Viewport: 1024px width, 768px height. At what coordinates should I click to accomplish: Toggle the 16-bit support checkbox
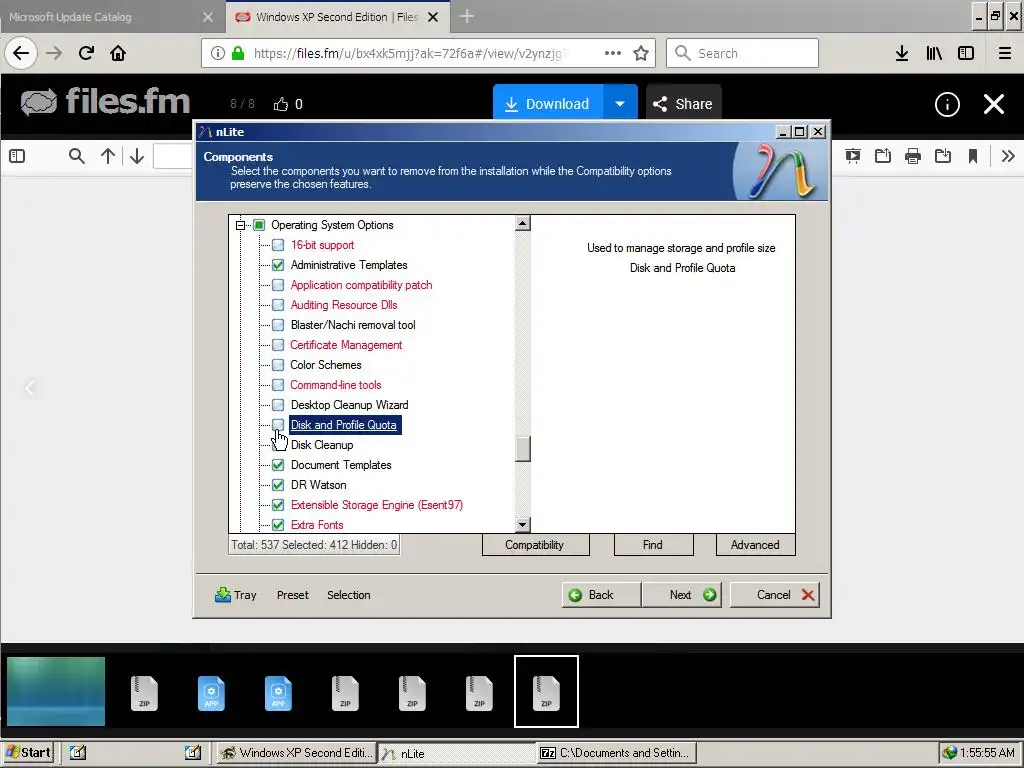(278, 245)
